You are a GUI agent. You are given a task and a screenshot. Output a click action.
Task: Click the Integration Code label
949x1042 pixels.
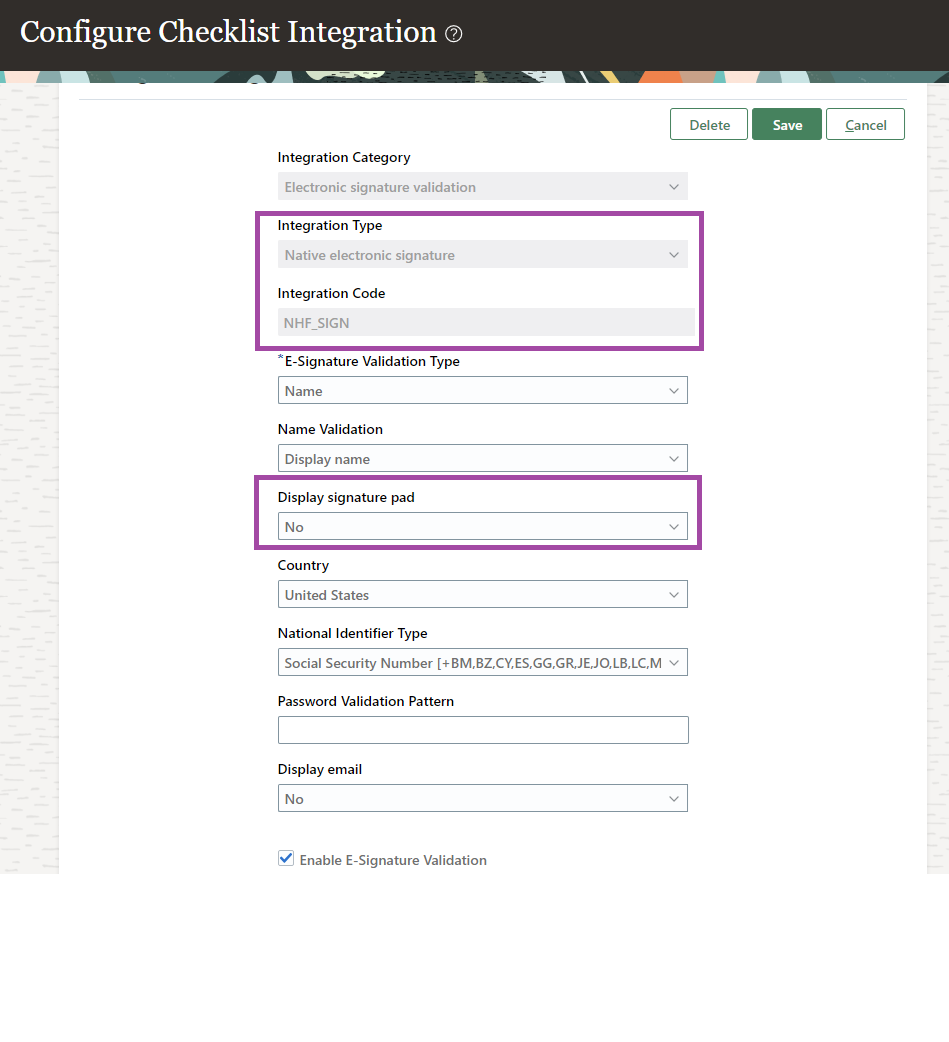[x=331, y=294]
